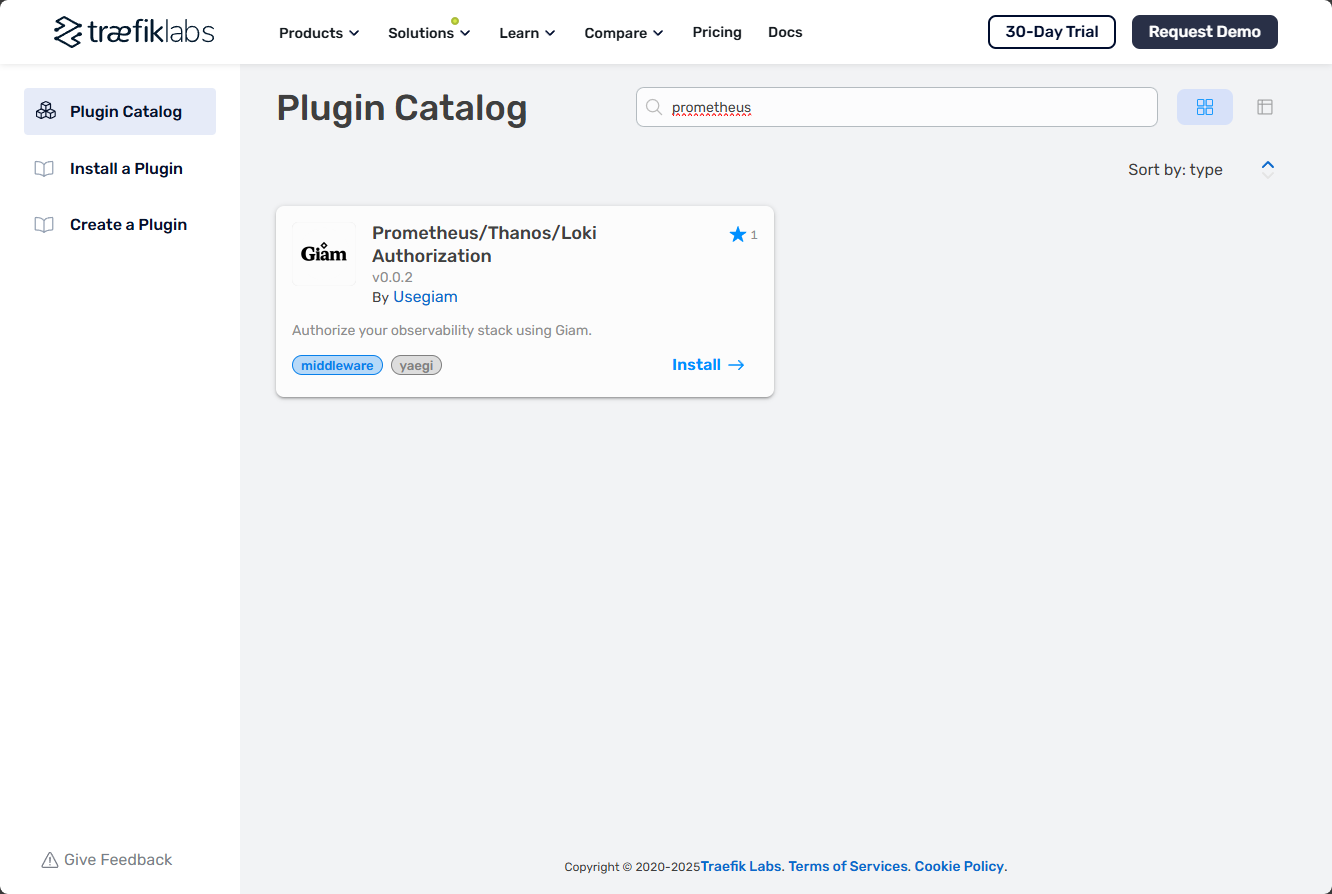Click the book icon beside Install a Plugin
Viewport: 1332px width, 894px height.
coord(44,169)
